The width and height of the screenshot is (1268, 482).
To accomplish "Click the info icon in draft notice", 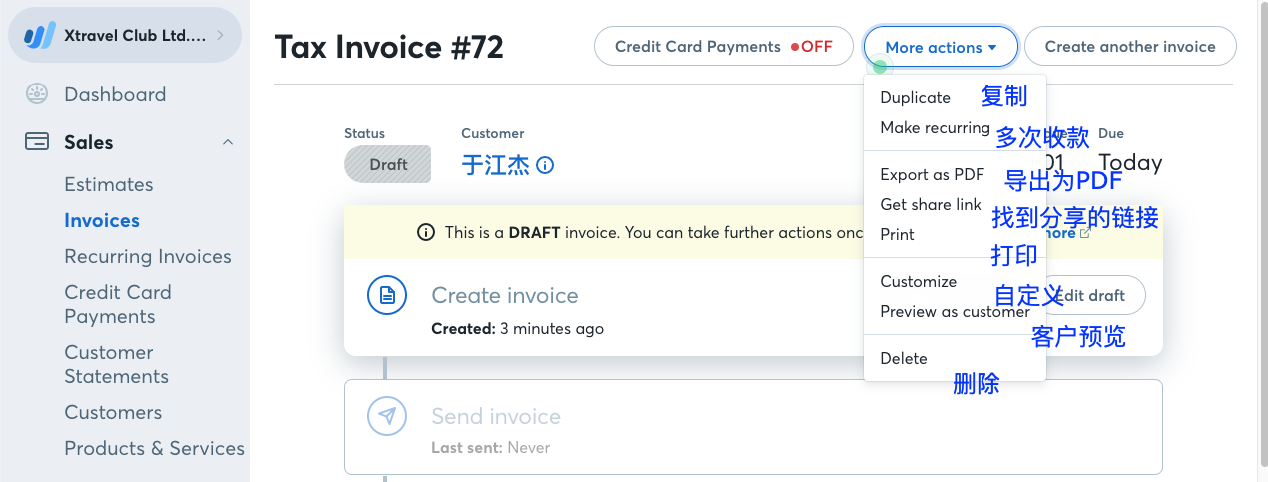I will pyautogui.click(x=426, y=232).
